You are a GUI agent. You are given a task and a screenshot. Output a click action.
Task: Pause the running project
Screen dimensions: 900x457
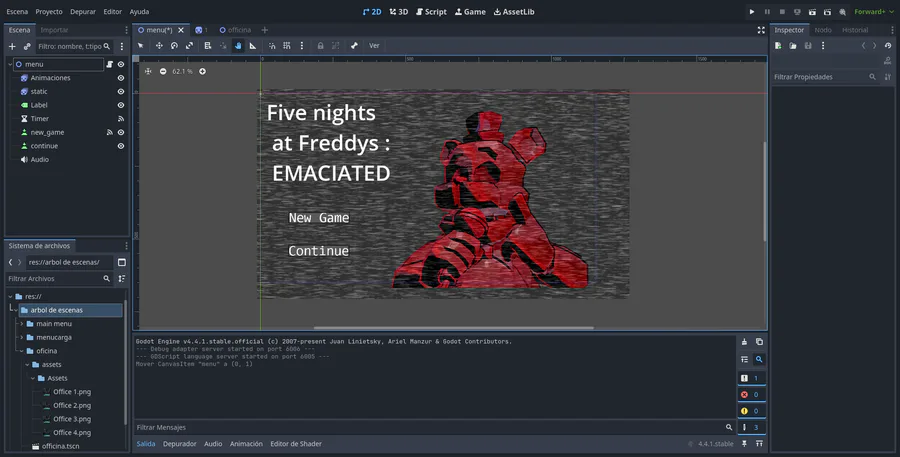(x=767, y=11)
